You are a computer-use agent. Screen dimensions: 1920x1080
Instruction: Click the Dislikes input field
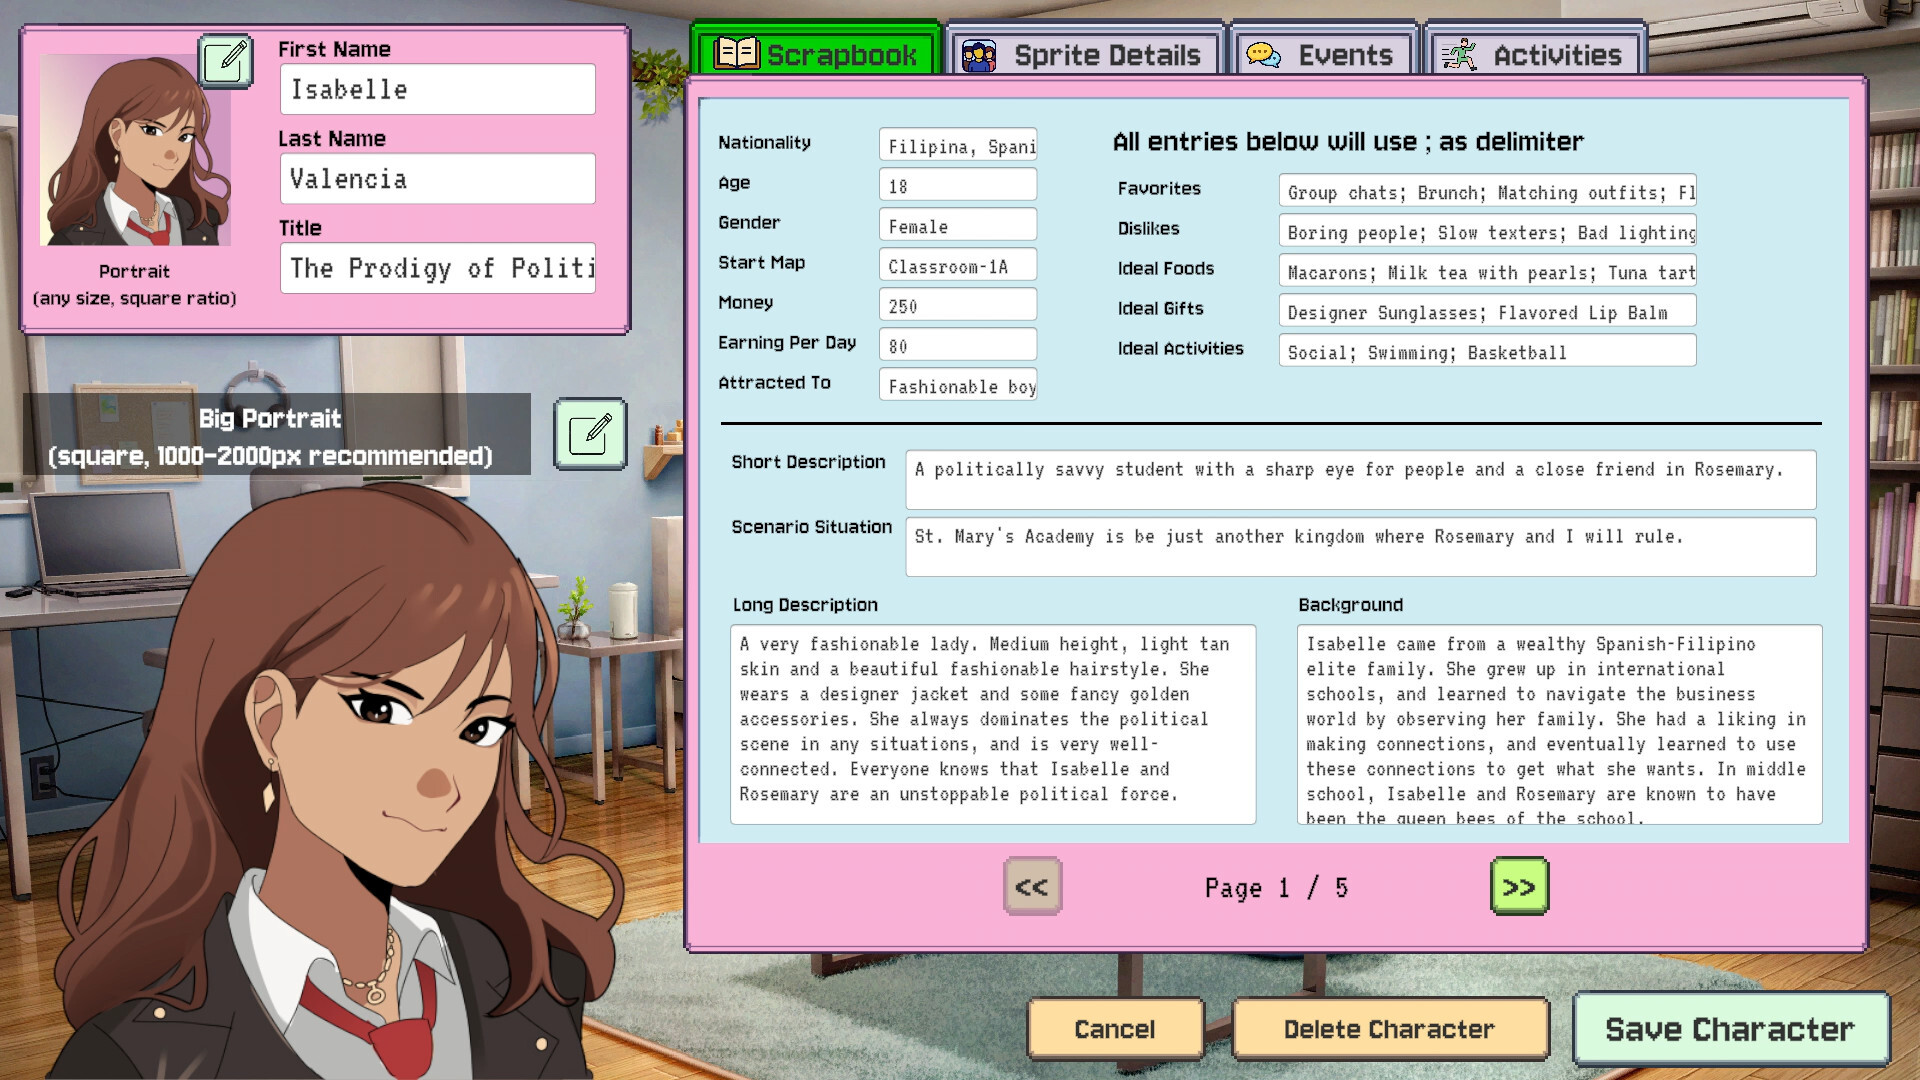(1488, 231)
